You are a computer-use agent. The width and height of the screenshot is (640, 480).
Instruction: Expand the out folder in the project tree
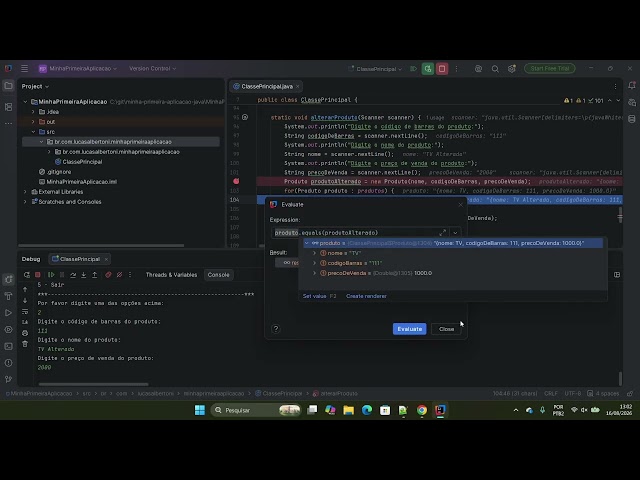coord(33,122)
